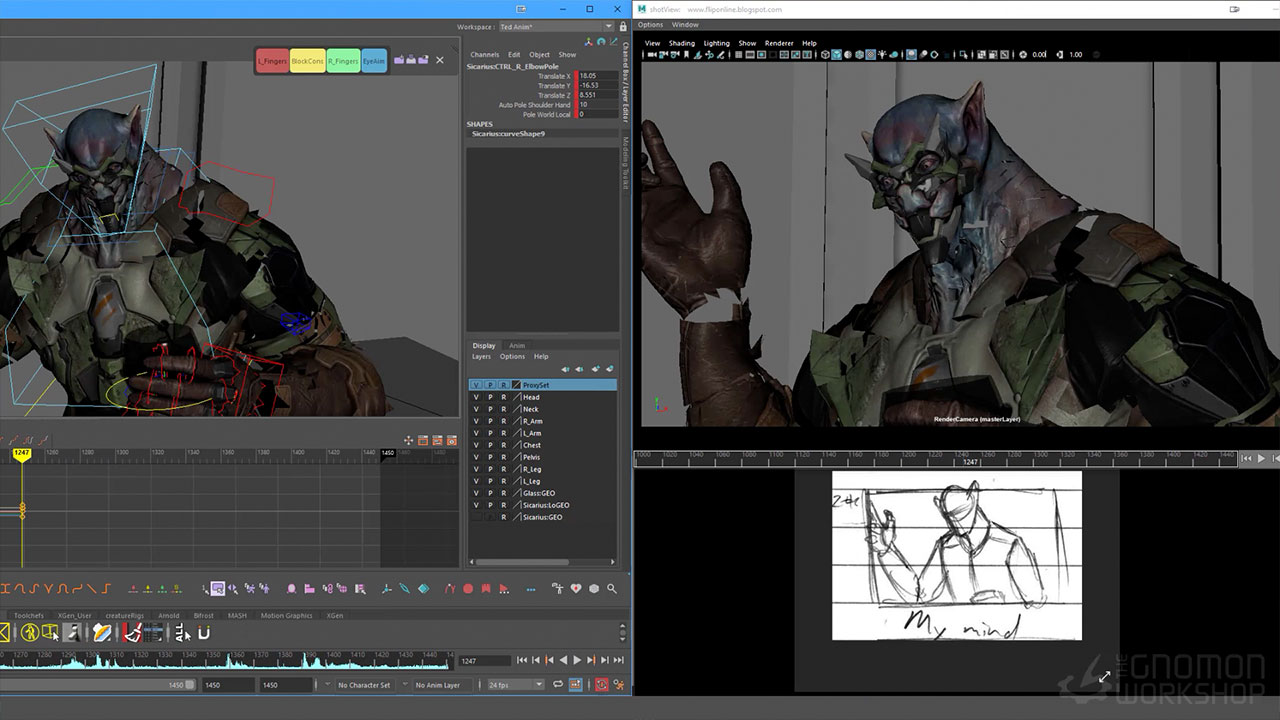Toggle the R reference box for Chest layer
The height and width of the screenshot is (720, 1280).
(x=503, y=445)
